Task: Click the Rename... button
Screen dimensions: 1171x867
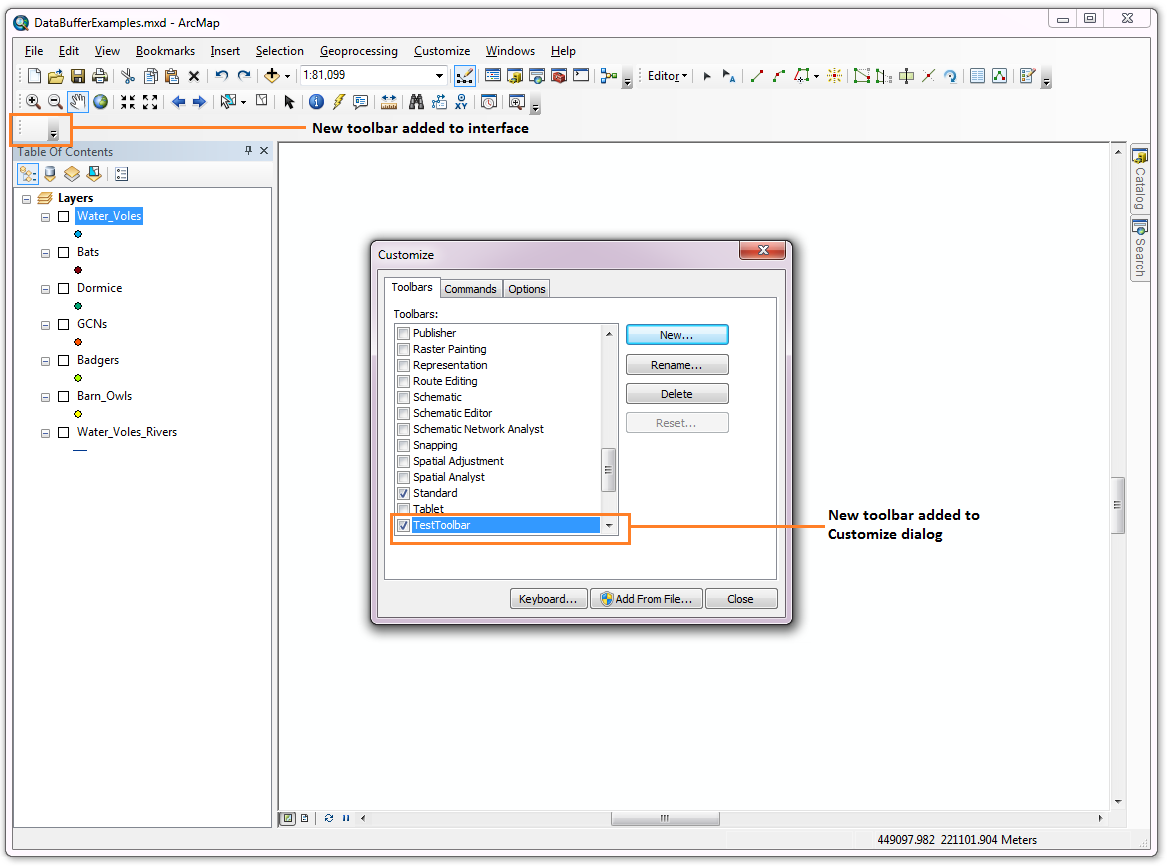Action: [x=677, y=364]
